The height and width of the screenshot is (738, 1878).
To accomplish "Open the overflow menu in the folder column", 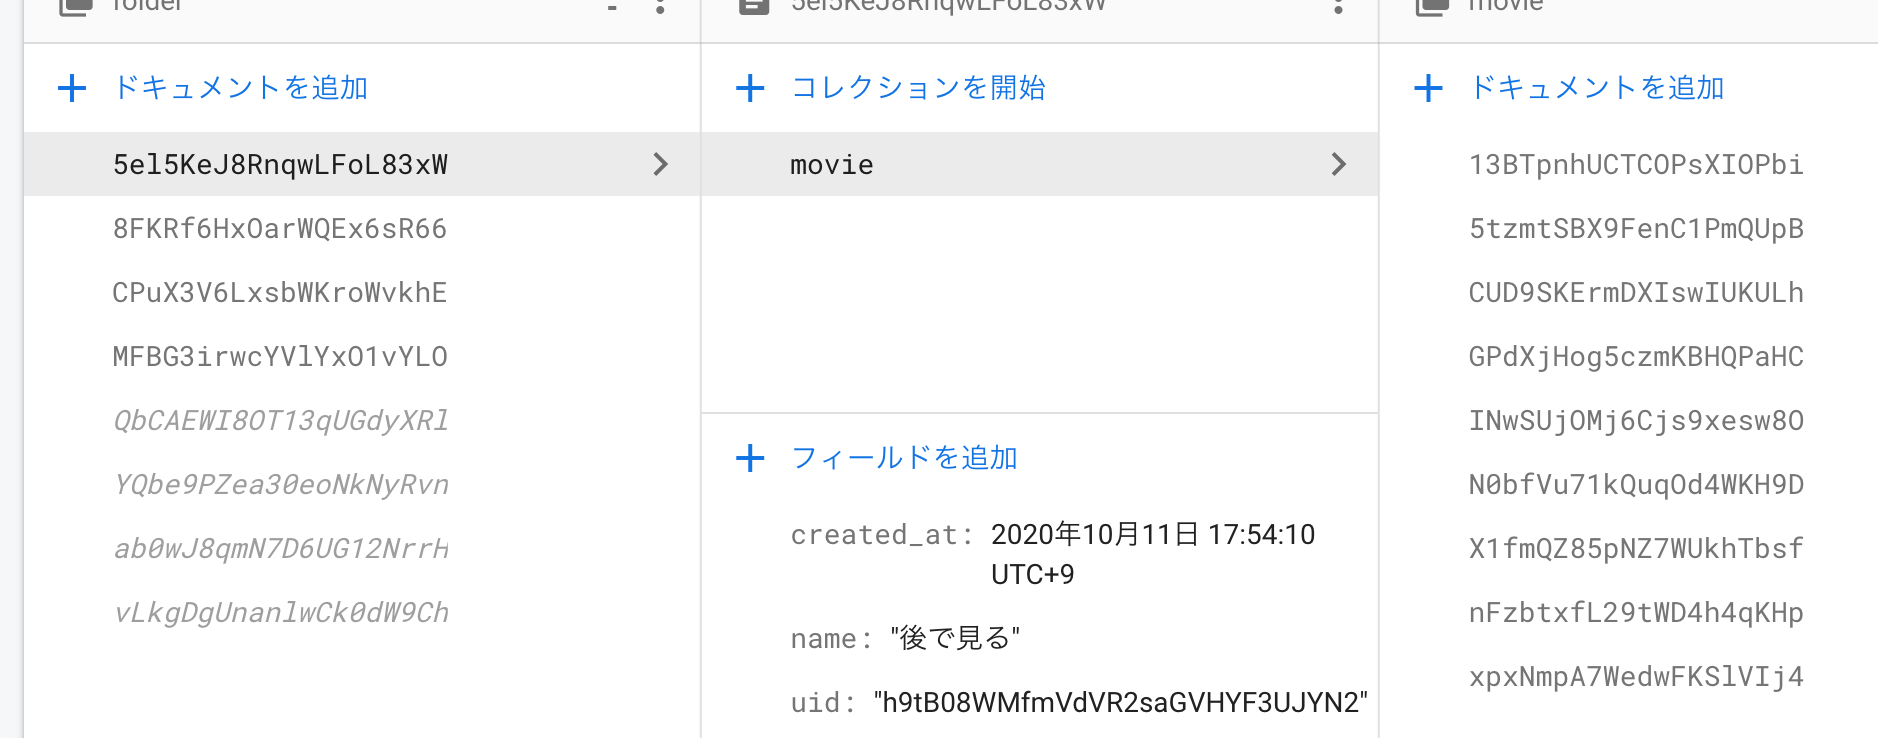I will 659,8.
